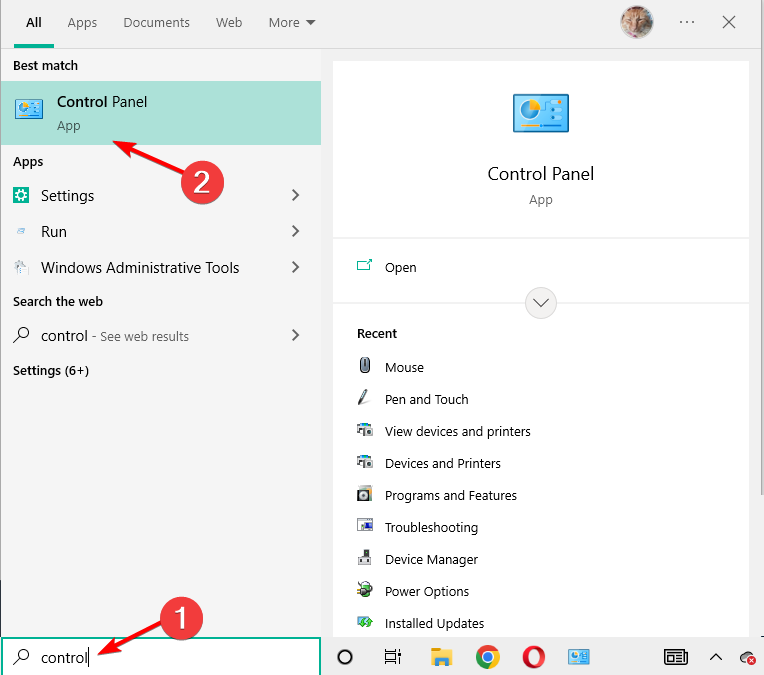Expand the control web results arrow
Viewport: 764px width, 675px height.
(295, 335)
